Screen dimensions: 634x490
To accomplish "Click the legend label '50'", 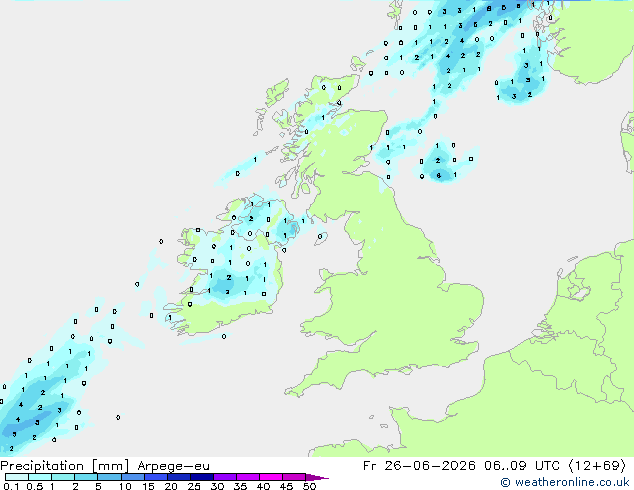I will (309, 486).
